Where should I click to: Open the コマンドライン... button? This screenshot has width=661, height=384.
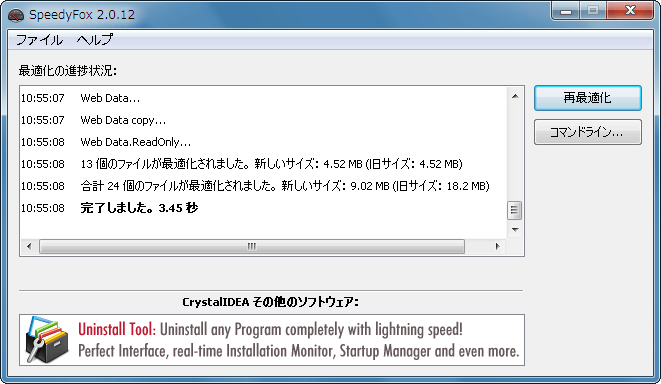coord(588,132)
